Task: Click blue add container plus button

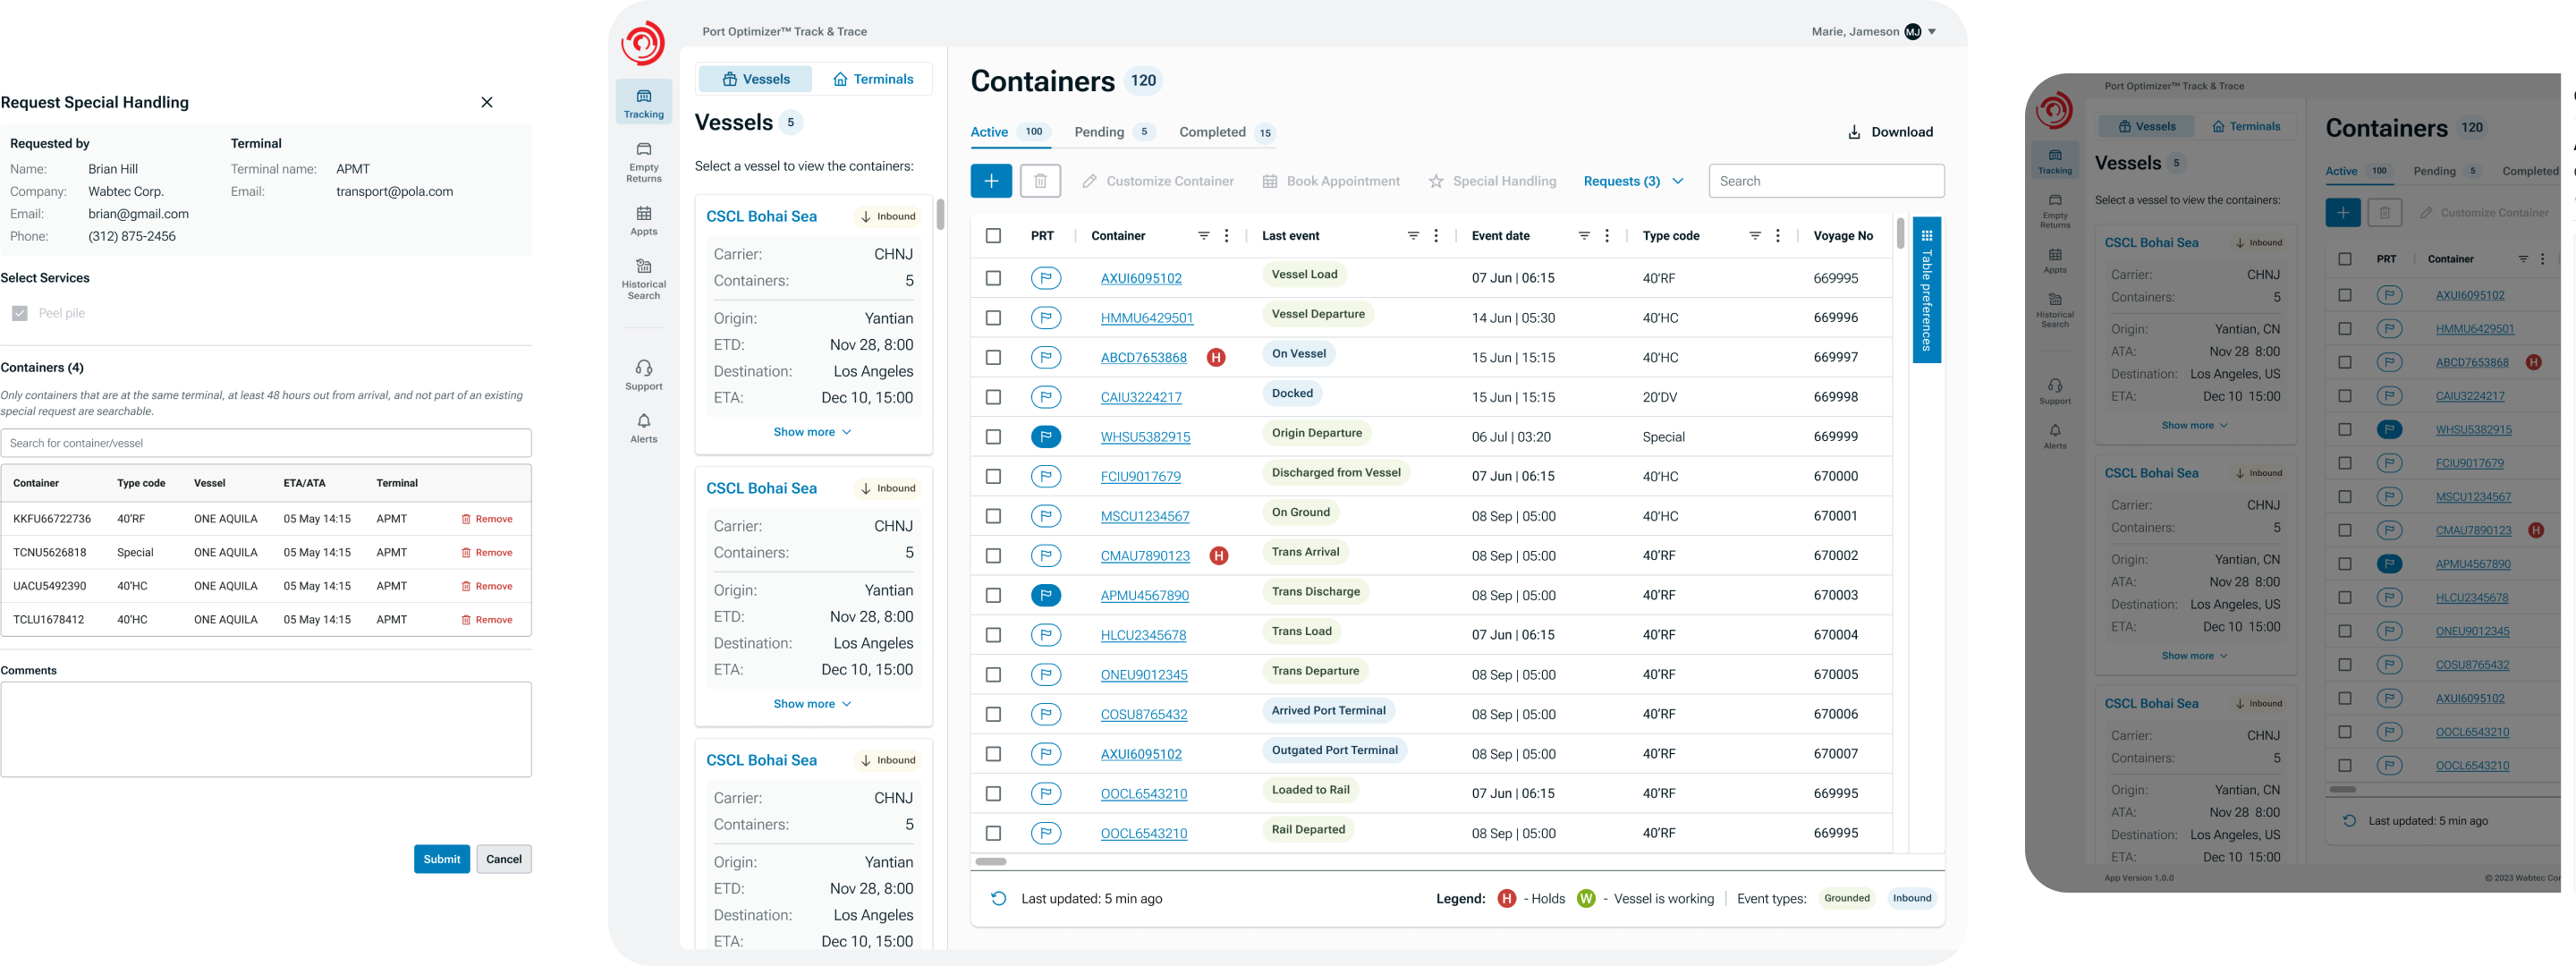Action: [990, 181]
